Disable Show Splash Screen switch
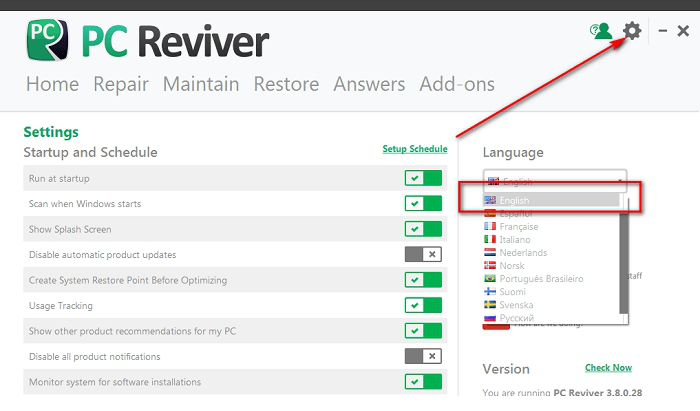 point(423,229)
